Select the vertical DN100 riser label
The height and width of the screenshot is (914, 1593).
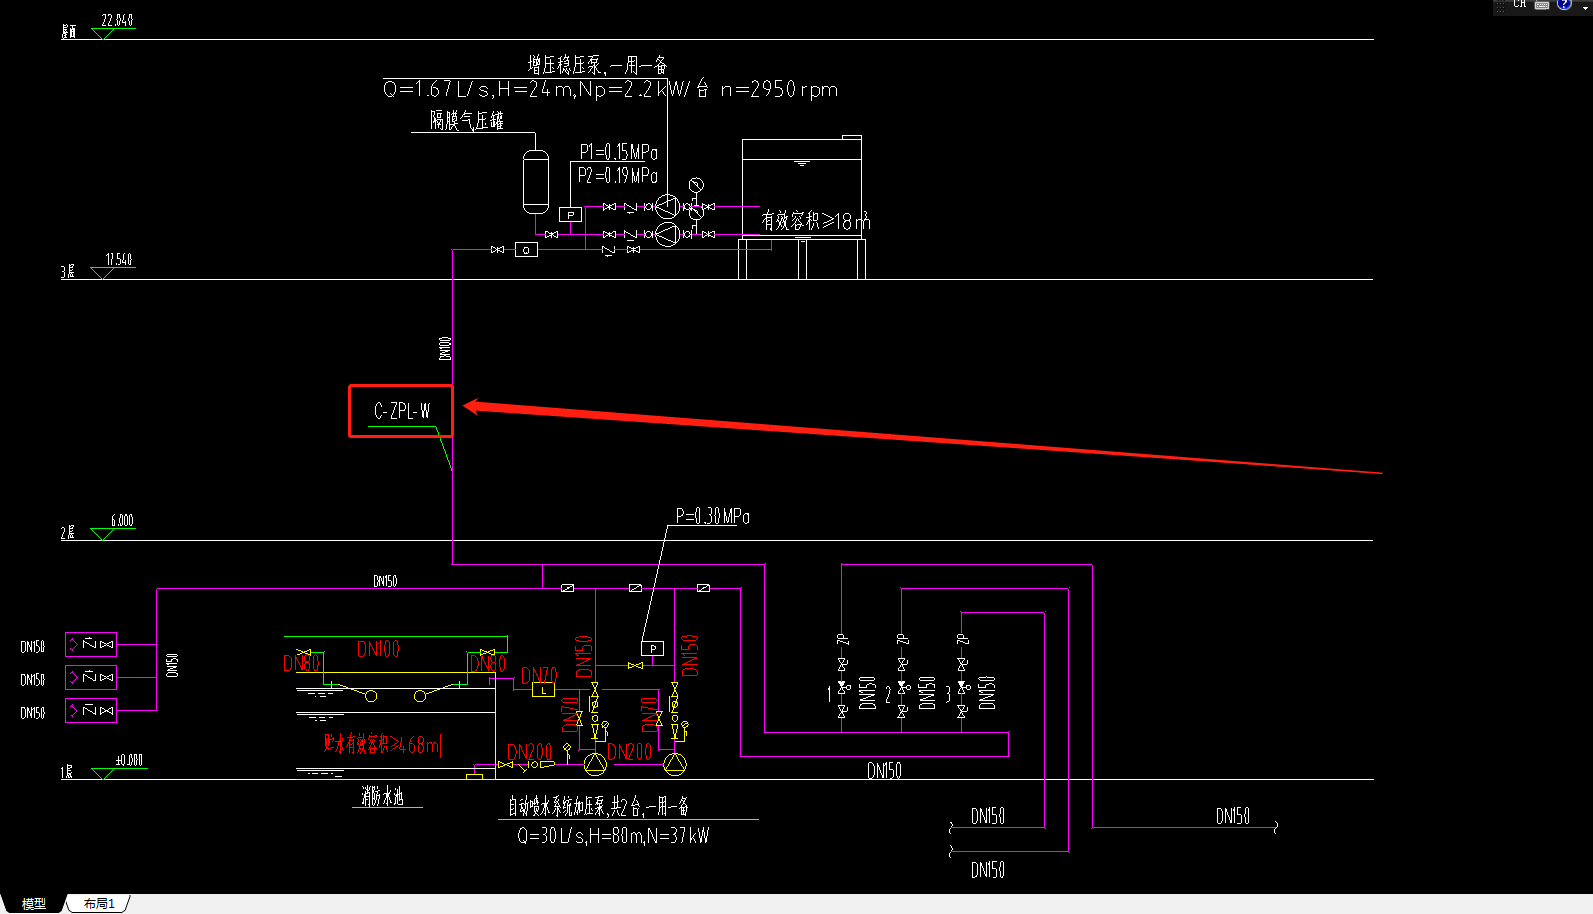pyautogui.click(x=445, y=348)
